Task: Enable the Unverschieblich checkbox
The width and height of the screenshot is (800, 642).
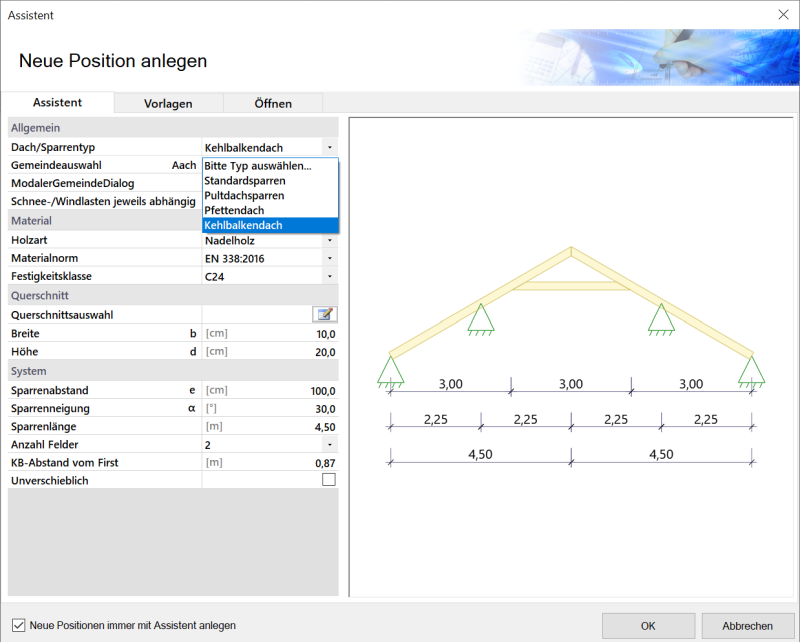Action: click(x=329, y=480)
